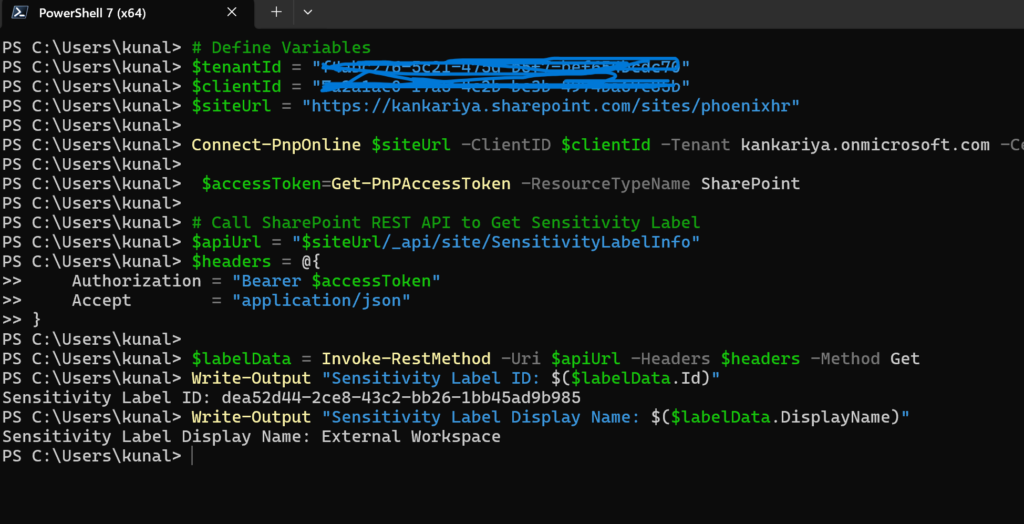Click the $apiUrl = assignment variable

pyautogui.click(x=225, y=242)
